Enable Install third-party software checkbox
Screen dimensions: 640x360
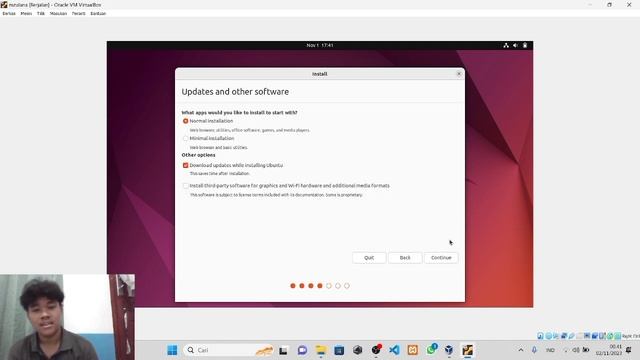[185, 186]
